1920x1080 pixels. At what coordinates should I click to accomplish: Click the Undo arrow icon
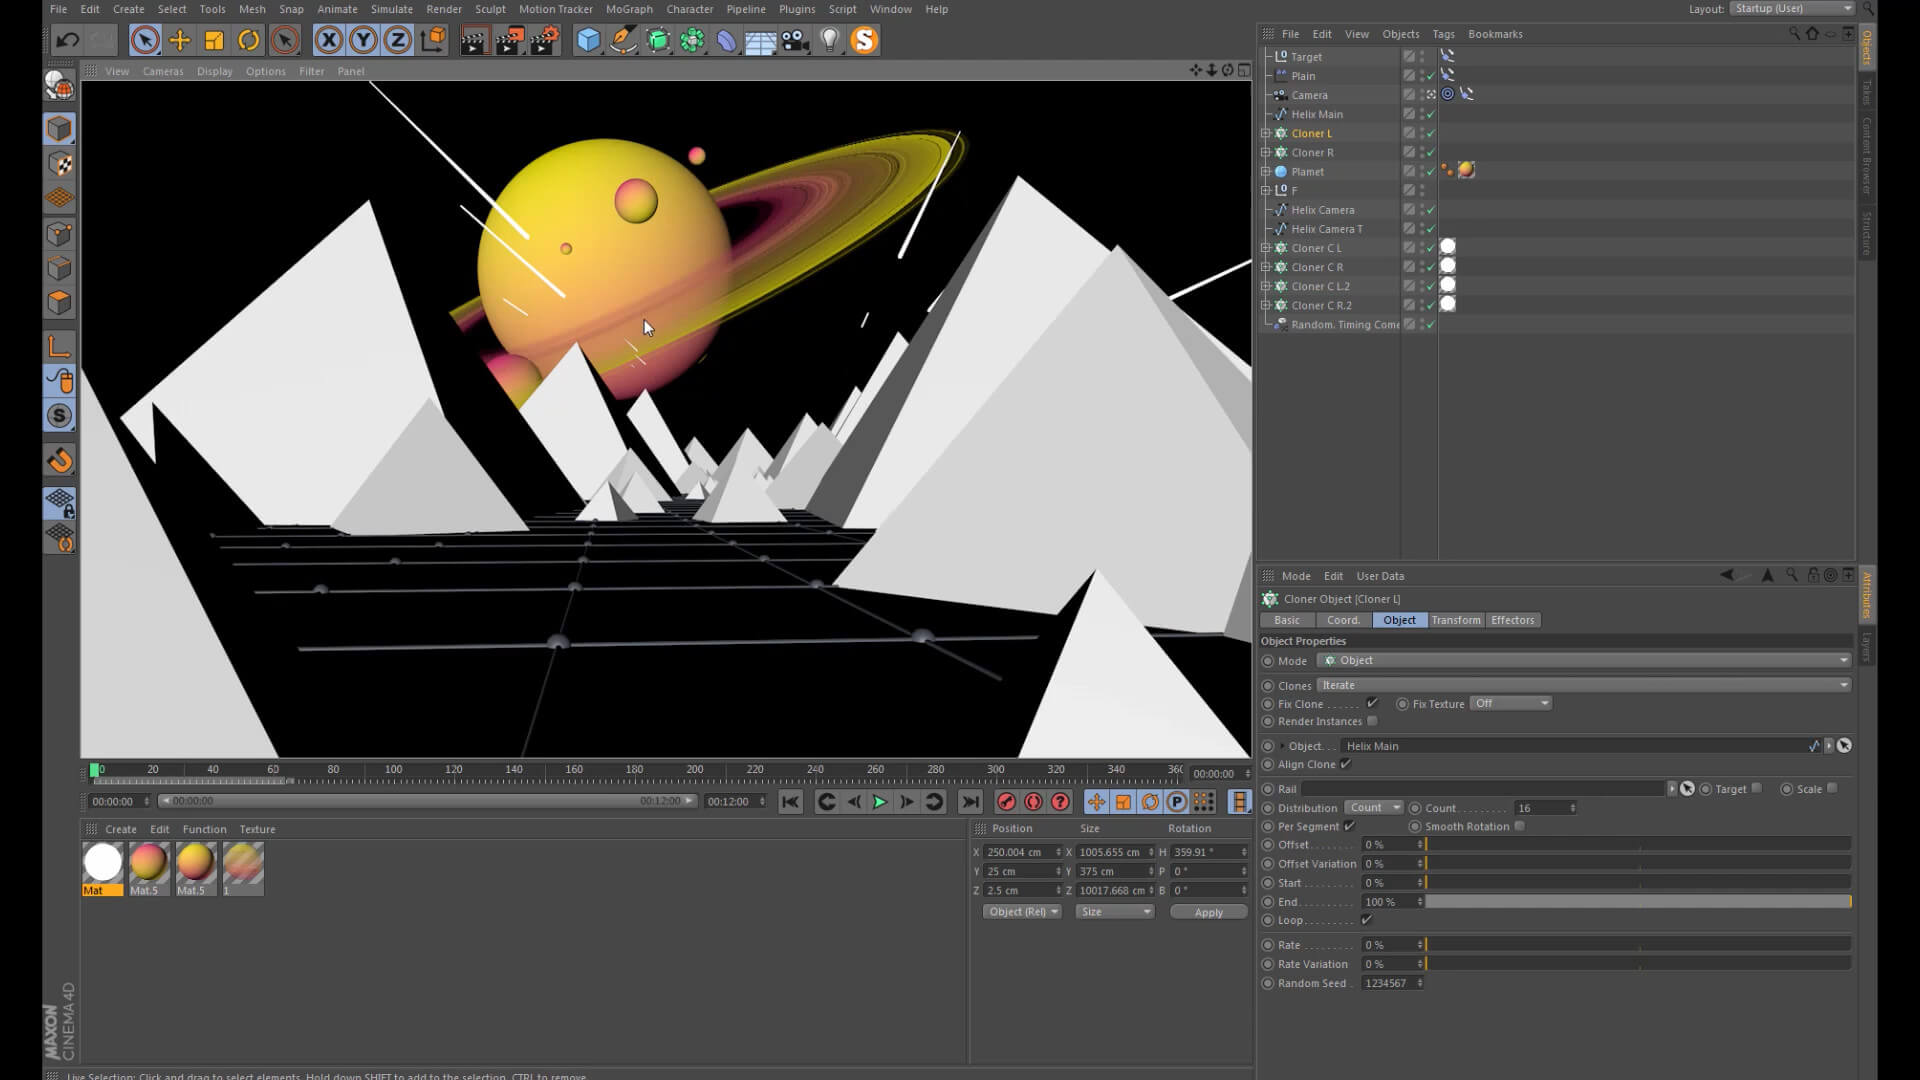coord(67,40)
